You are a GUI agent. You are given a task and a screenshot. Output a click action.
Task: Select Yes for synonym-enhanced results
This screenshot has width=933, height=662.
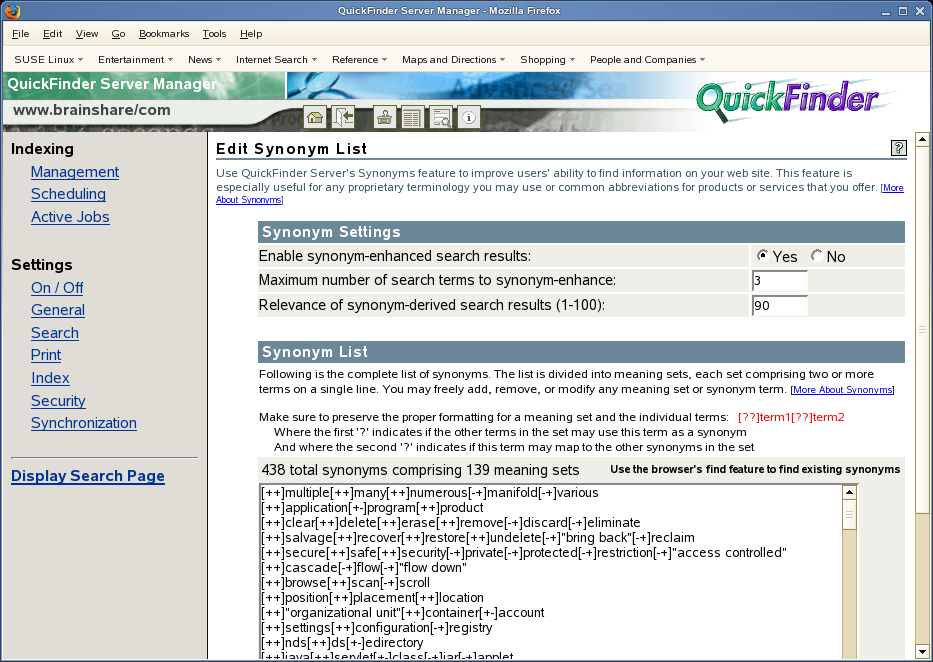click(762, 256)
